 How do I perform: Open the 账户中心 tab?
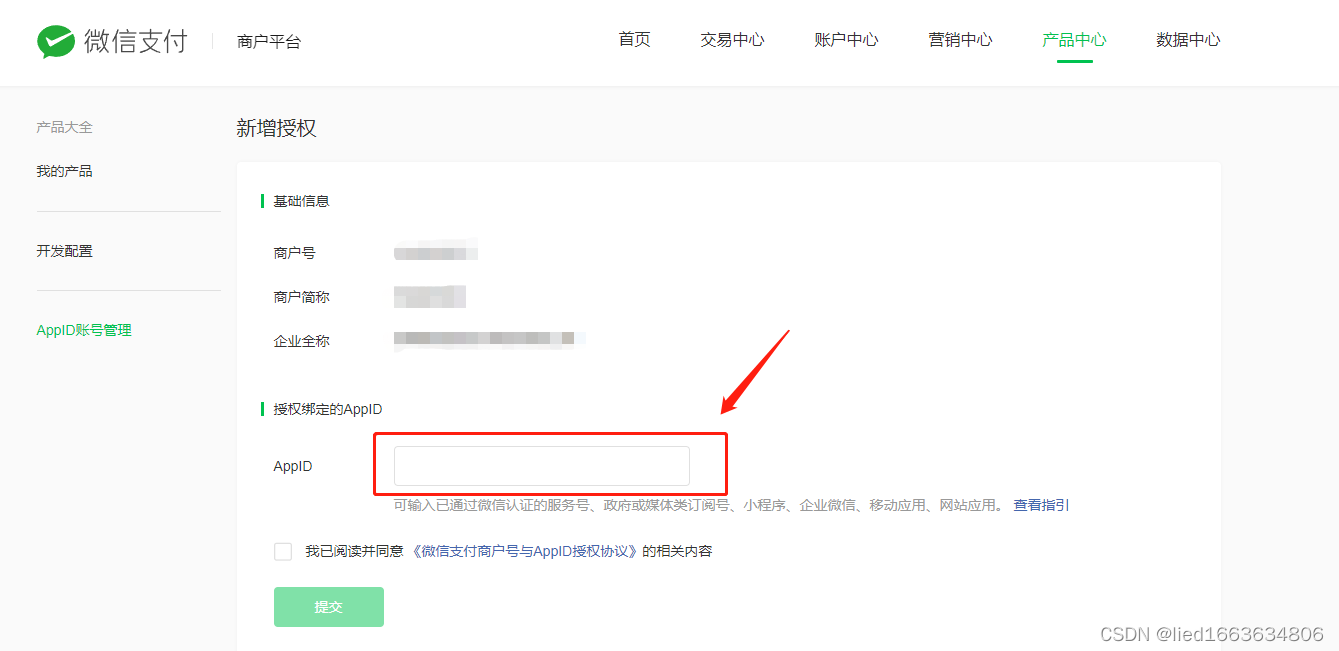(846, 40)
